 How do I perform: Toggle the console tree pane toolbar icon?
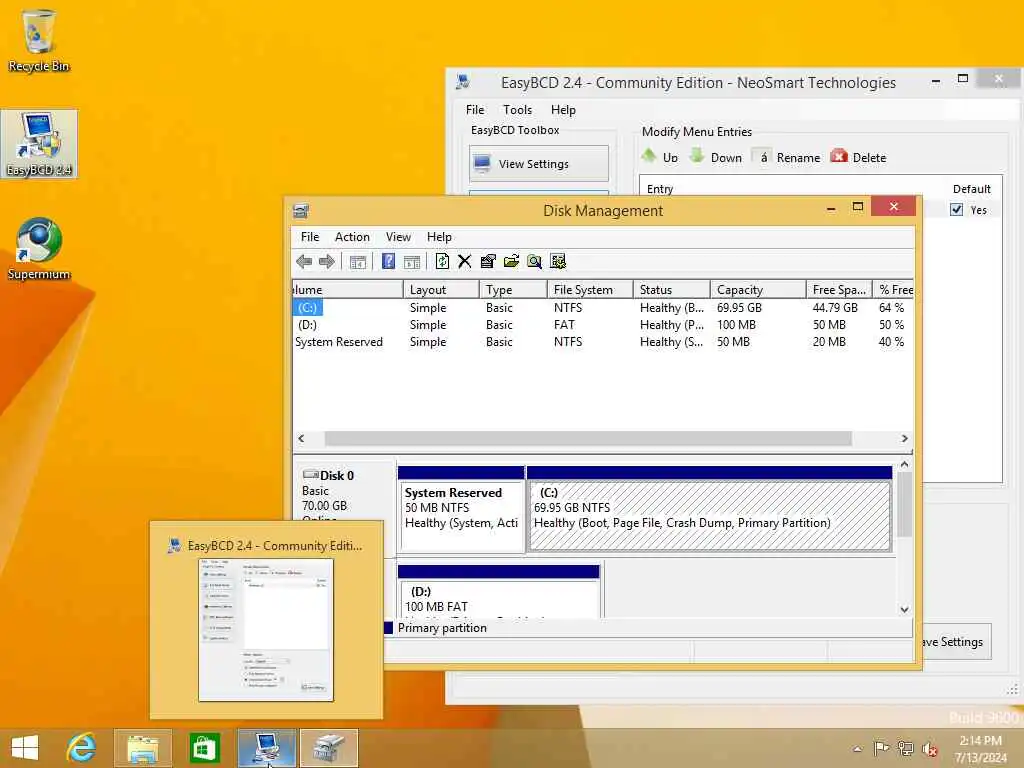[358, 262]
